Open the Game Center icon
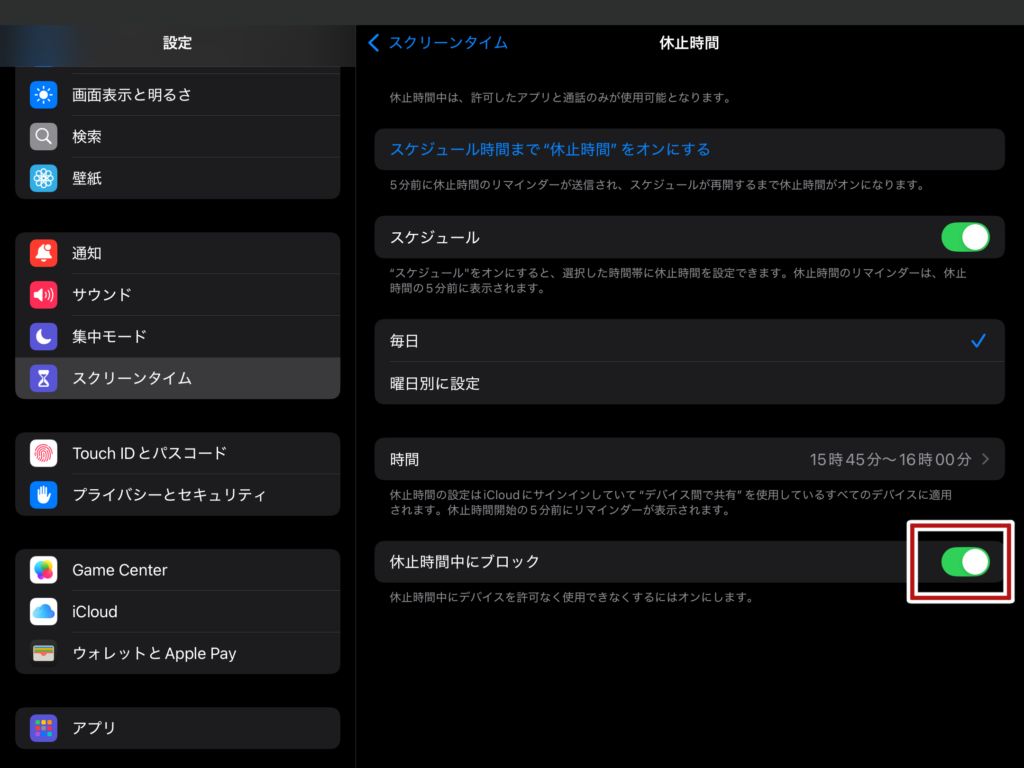1024x768 pixels. 43,570
